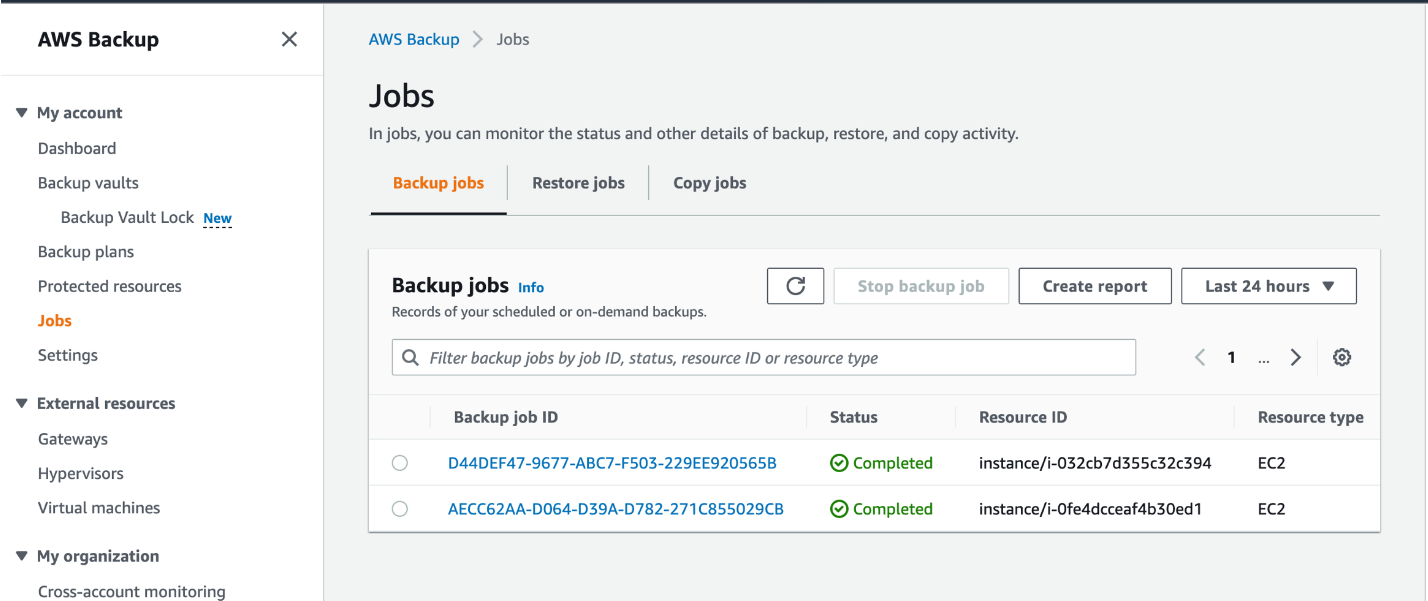
Task: Click EC2 type in D44DEF47 row
Action: tap(1271, 463)
